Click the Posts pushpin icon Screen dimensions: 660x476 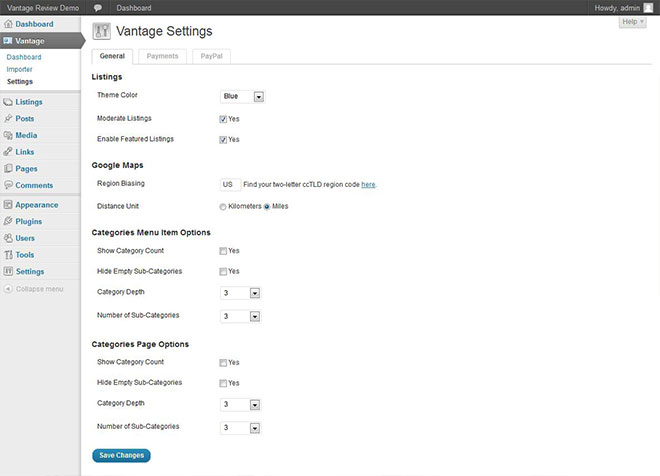(8, 119)
